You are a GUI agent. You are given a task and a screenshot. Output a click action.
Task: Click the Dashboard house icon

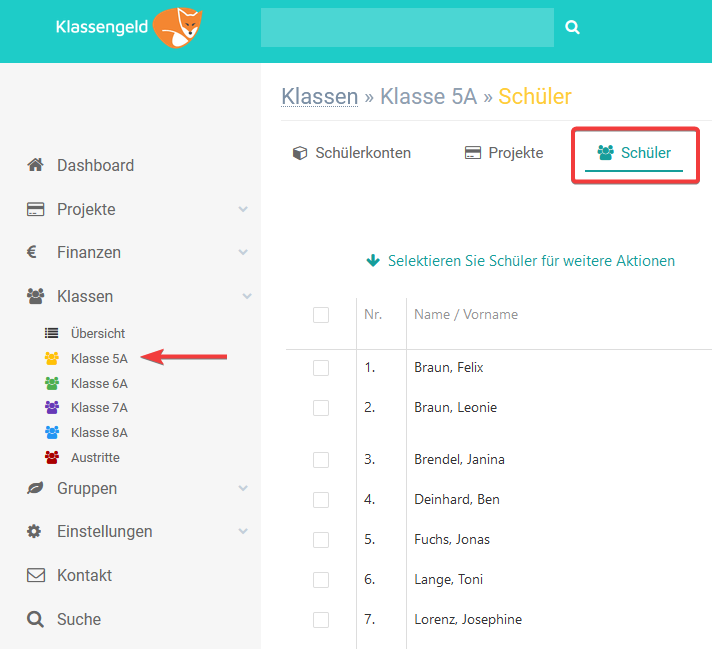[x=36, y=165]
